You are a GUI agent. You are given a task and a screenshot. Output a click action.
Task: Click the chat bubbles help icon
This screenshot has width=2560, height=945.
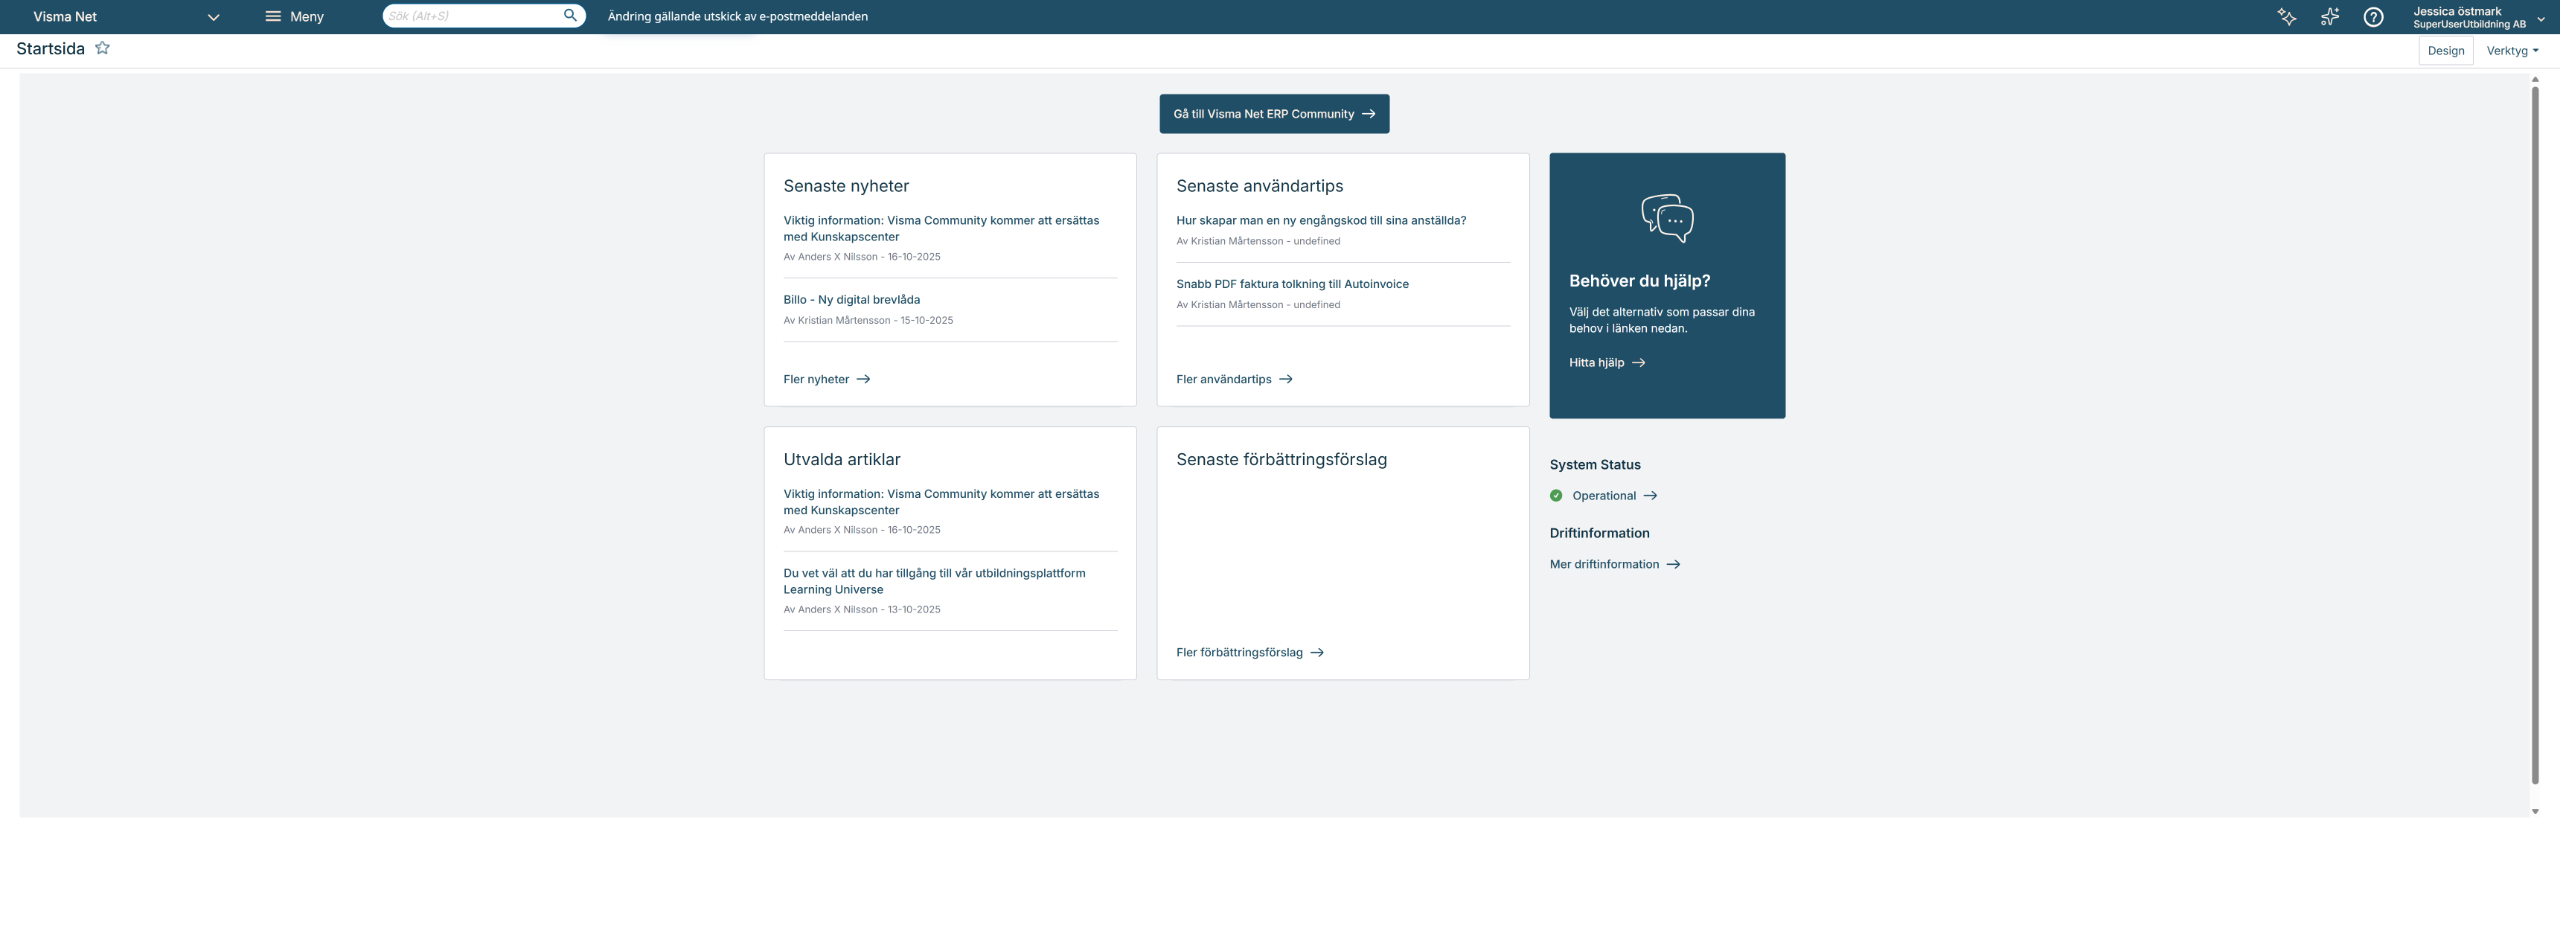1667,218
